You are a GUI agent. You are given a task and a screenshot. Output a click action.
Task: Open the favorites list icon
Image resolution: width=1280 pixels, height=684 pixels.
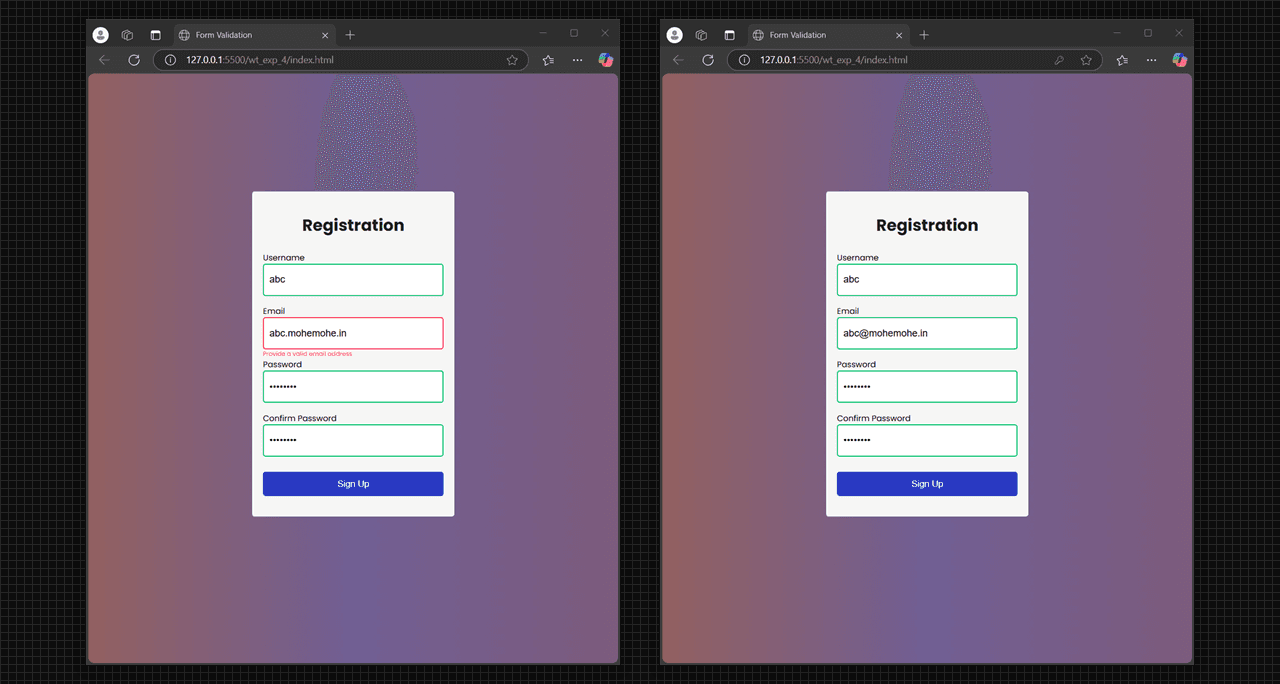click(547, 60)
